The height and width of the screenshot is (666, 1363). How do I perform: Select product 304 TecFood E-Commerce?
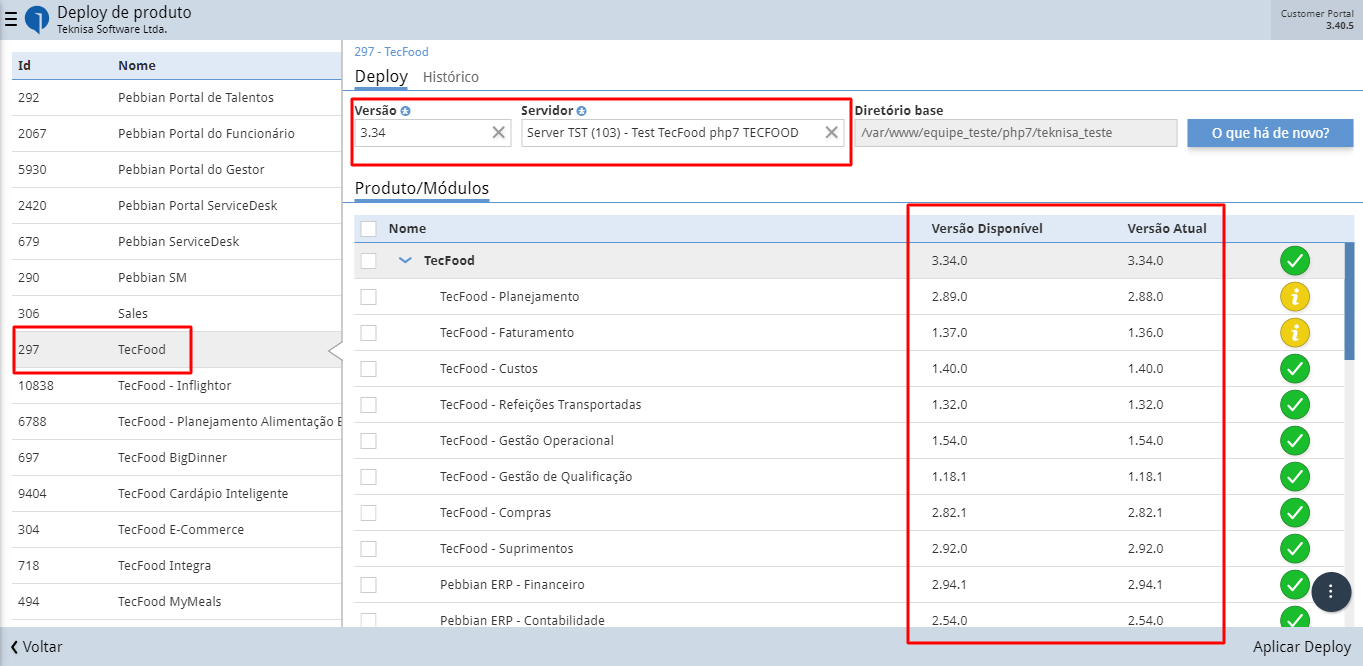pyautogui.click(x=177, y=530)
